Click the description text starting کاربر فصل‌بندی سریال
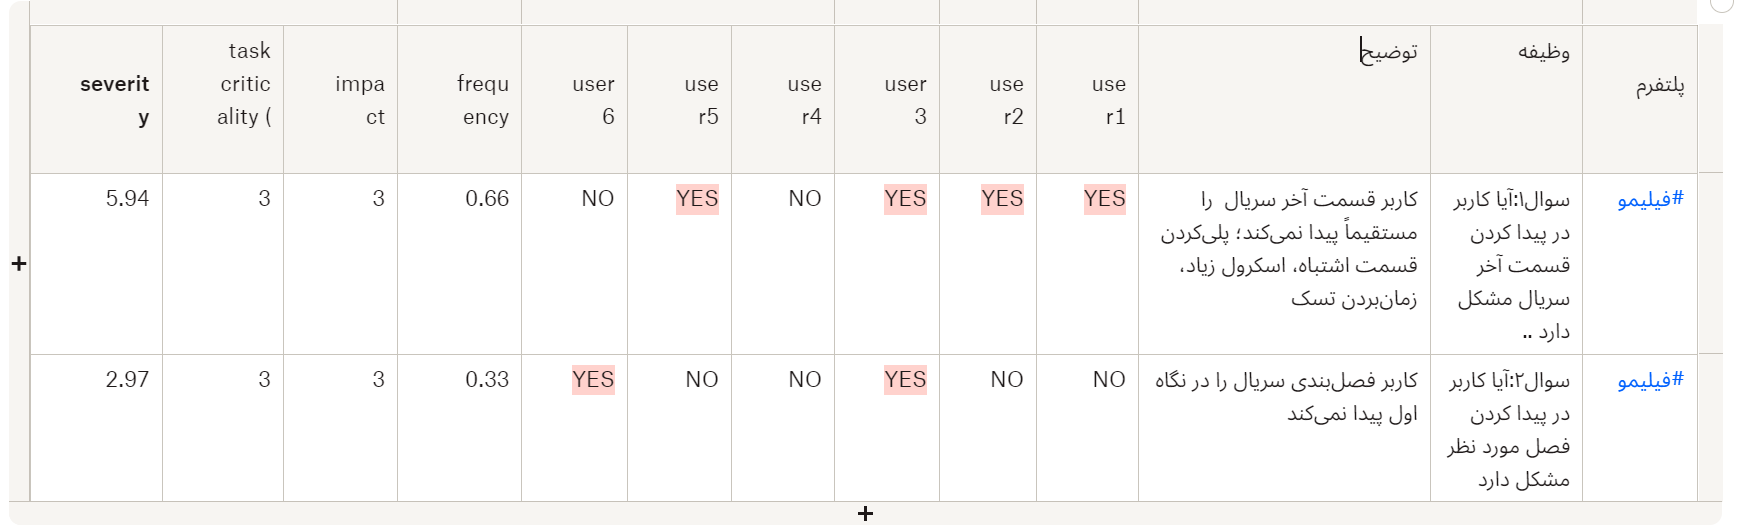The height and width of the screenshot is (531, 1738). coord(1286,396)
